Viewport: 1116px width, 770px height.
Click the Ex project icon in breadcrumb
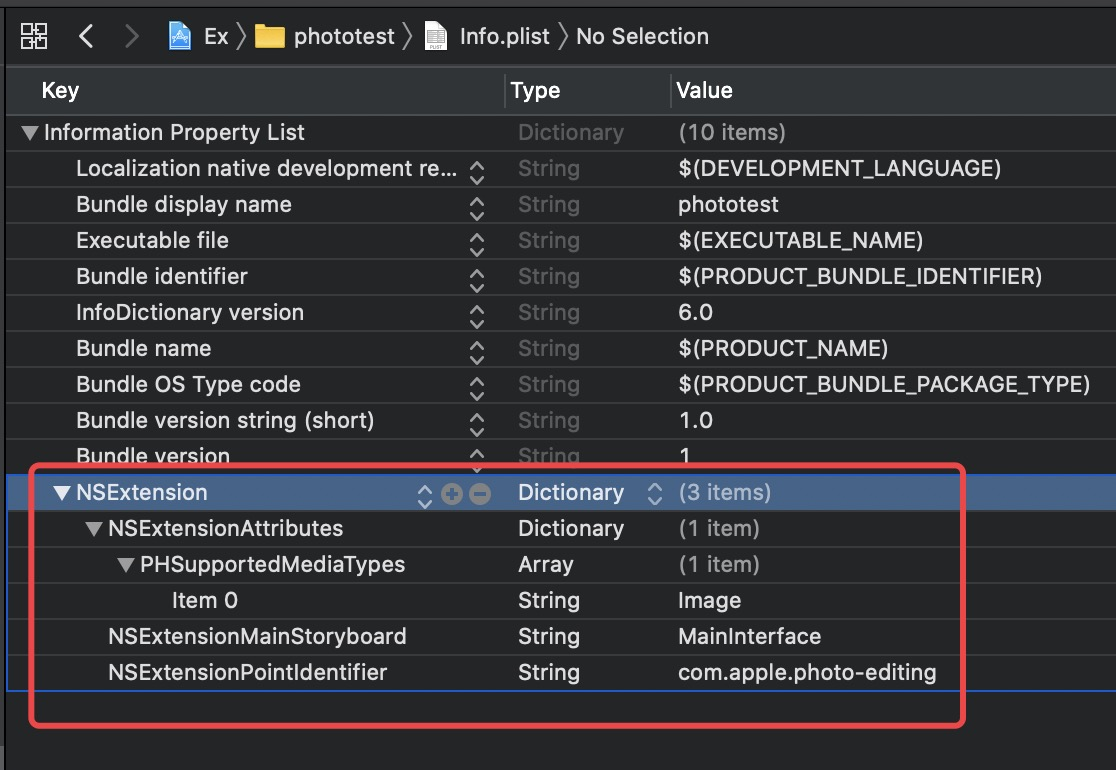point(180,37)
